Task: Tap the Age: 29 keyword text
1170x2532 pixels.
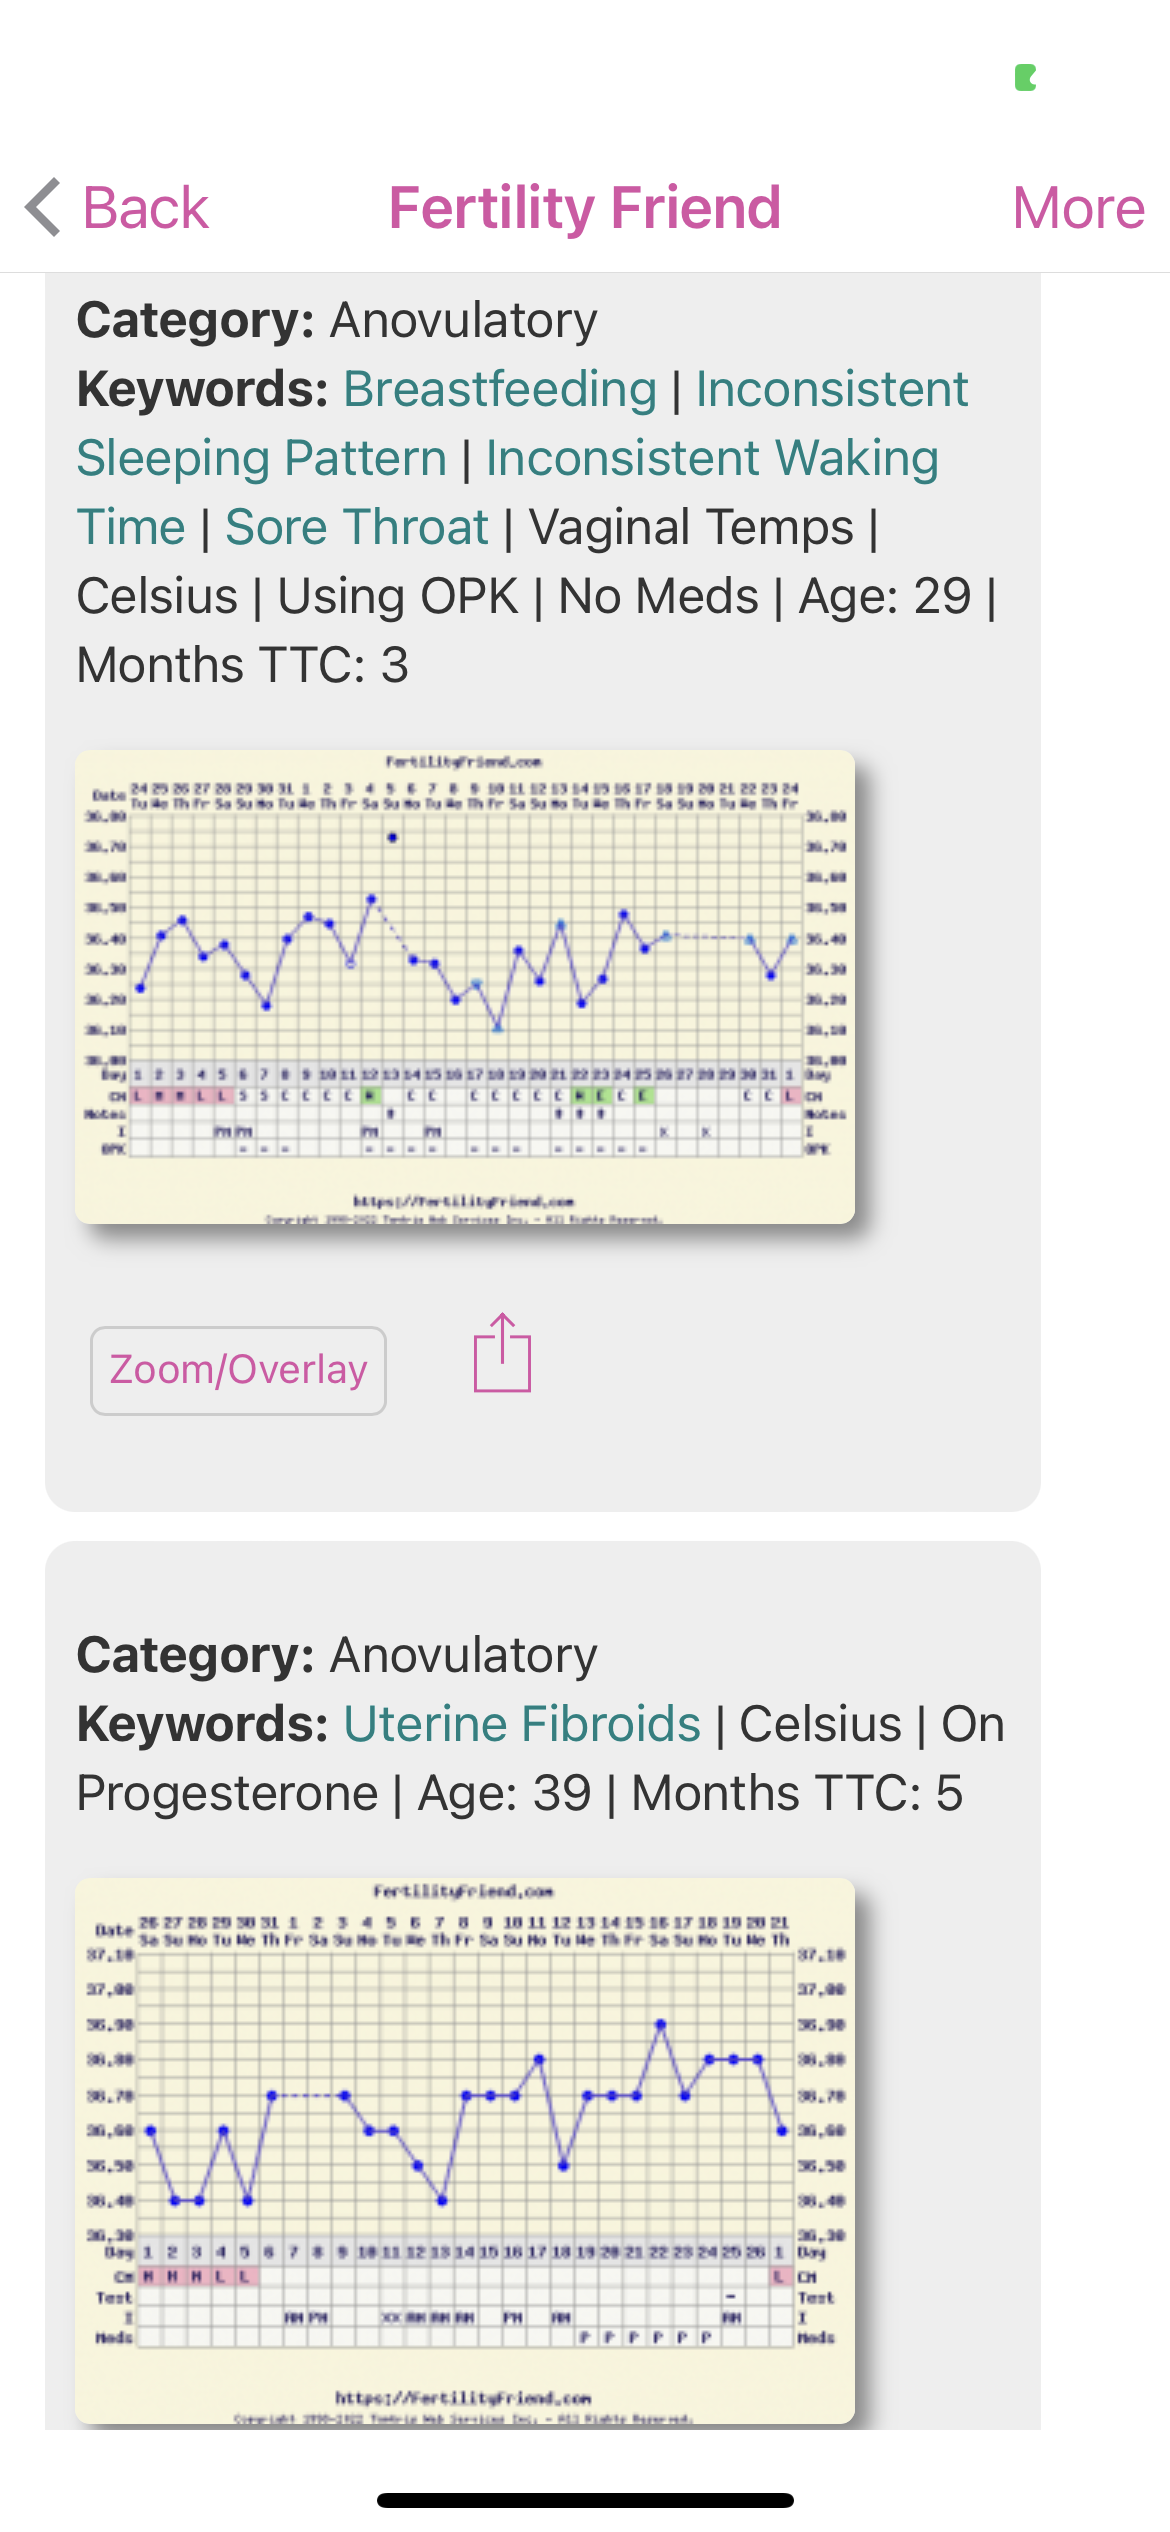Action: 885,596
